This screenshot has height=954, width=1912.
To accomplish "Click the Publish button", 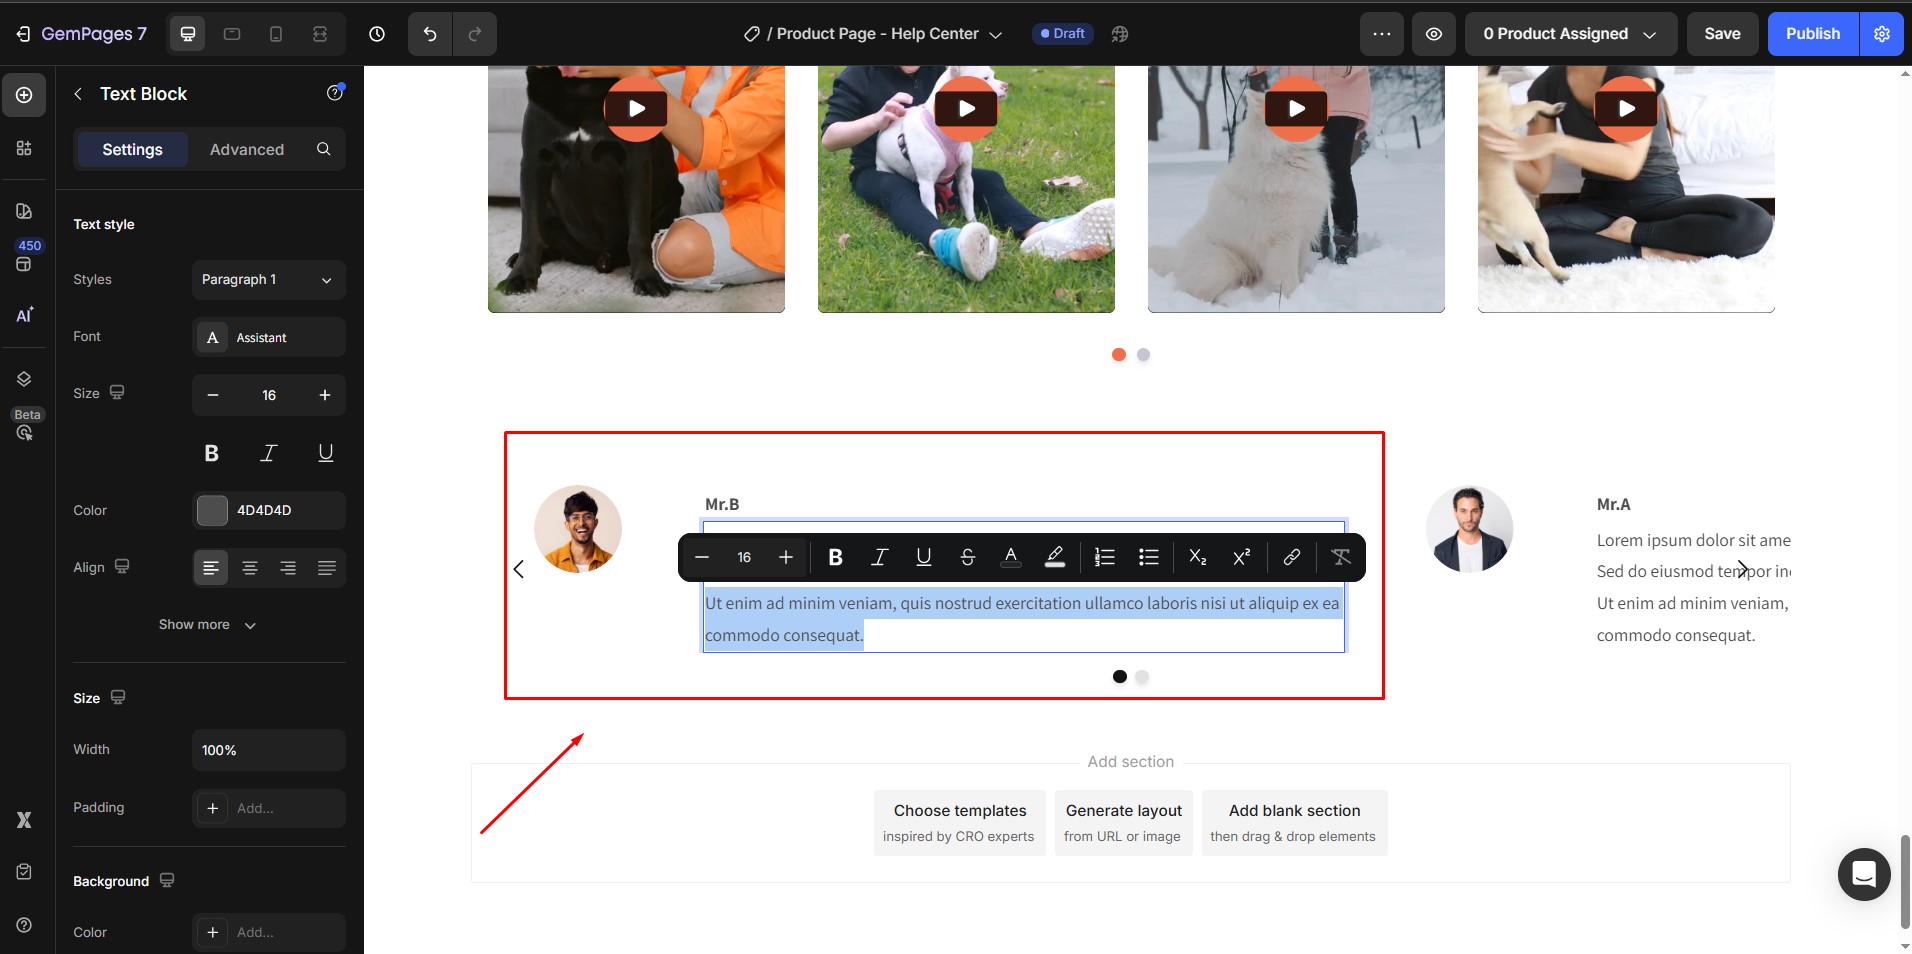I will (x=1812, y=34).
